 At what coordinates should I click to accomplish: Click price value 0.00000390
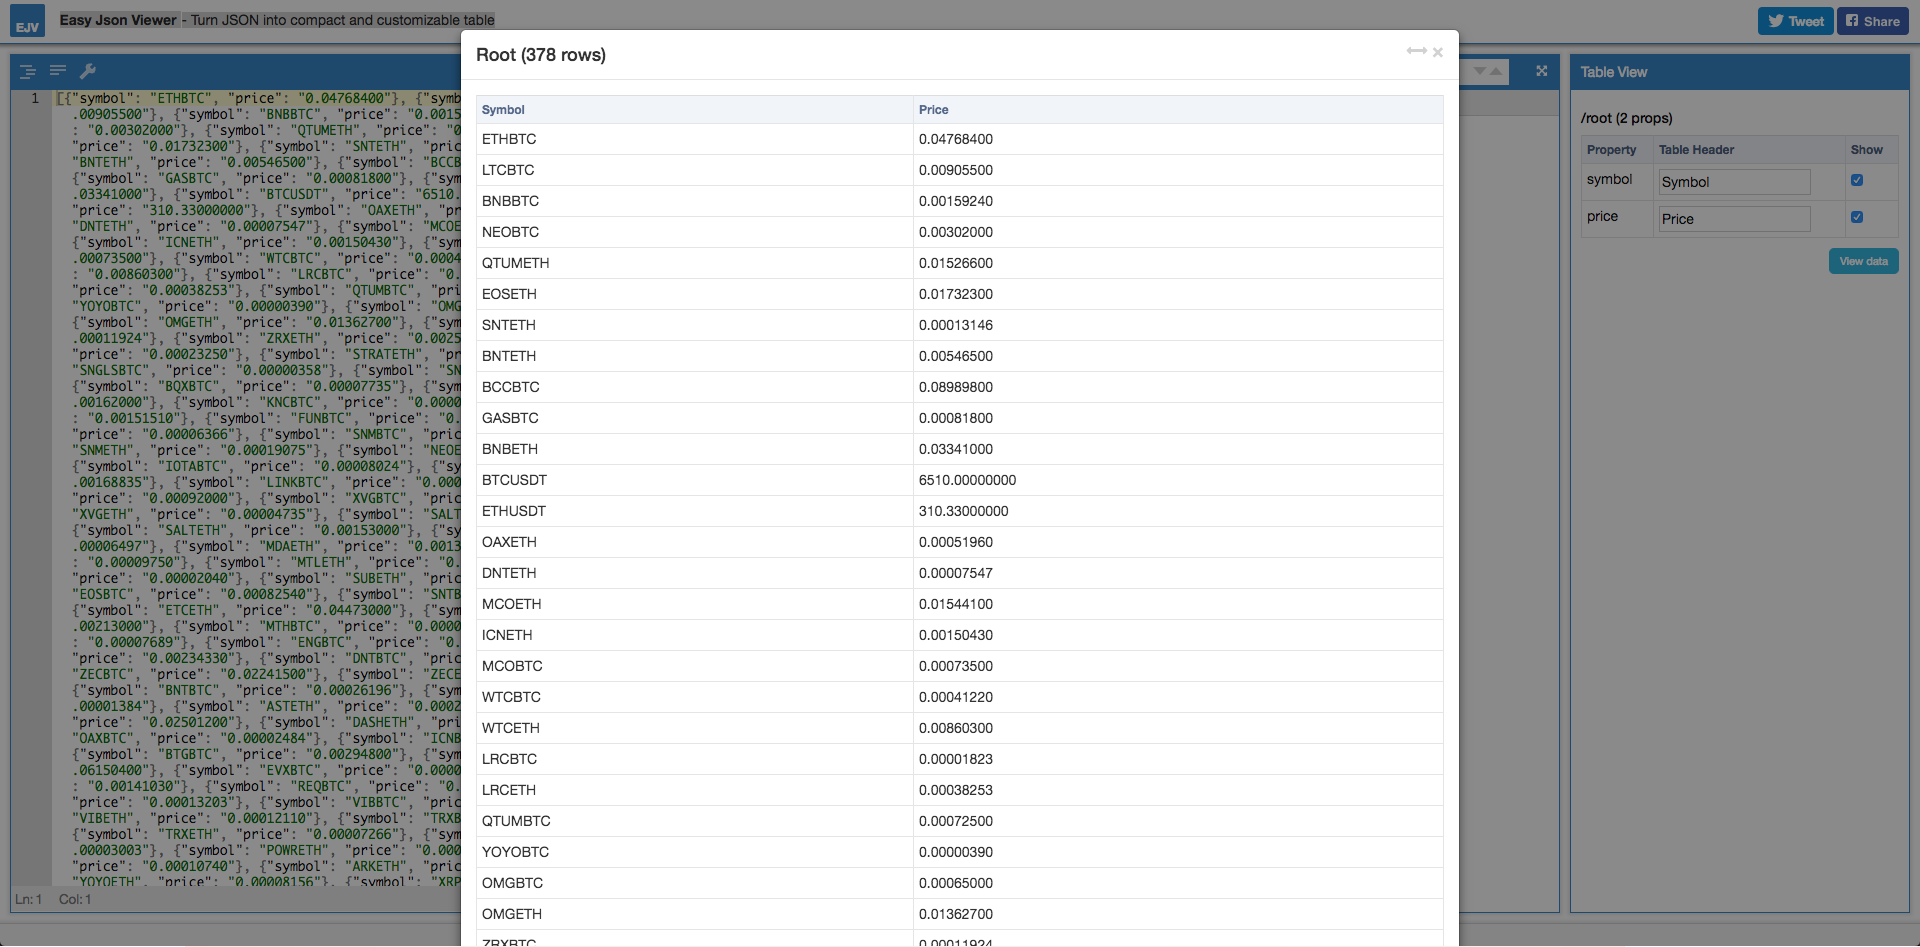pyautogui.click(x=956, y=852)
